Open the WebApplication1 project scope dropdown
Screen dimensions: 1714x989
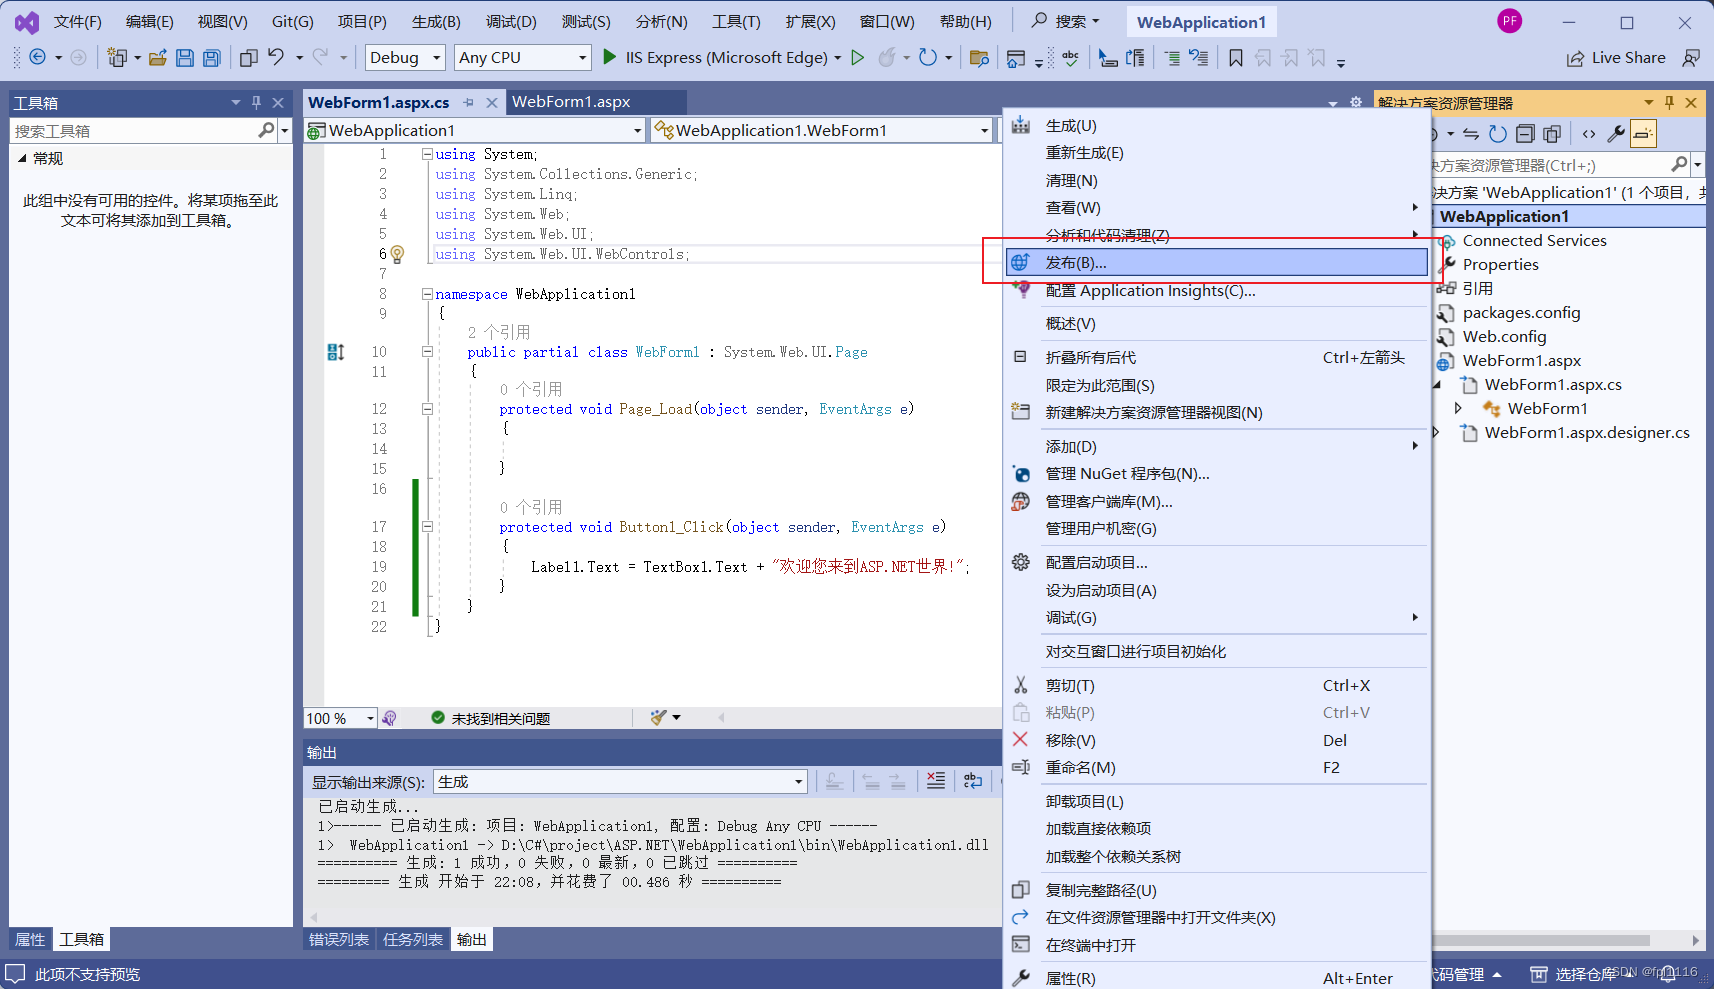474,130
